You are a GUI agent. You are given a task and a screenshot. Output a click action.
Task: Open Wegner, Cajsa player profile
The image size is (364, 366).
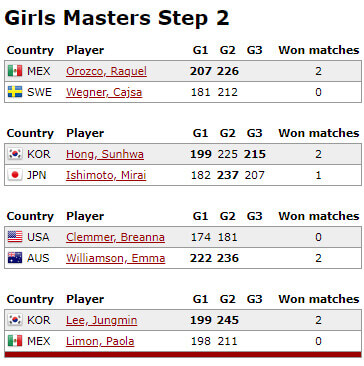(x=104, y=92)
